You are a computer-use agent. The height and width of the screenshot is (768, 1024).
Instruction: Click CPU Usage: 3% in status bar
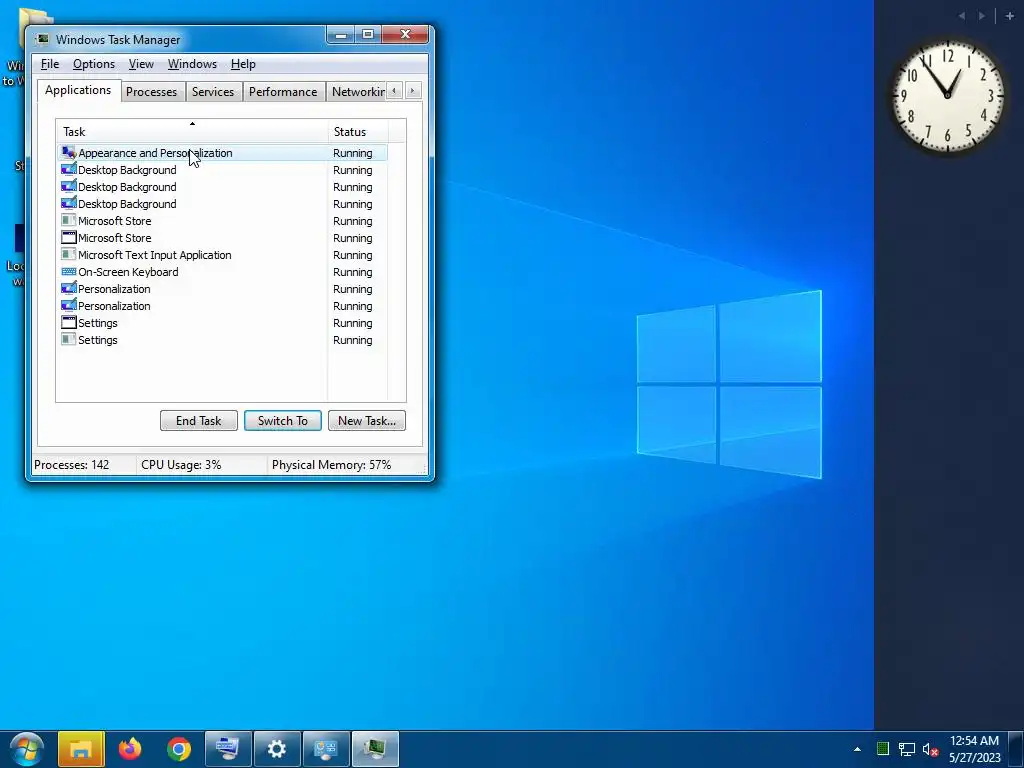[181, 465]
